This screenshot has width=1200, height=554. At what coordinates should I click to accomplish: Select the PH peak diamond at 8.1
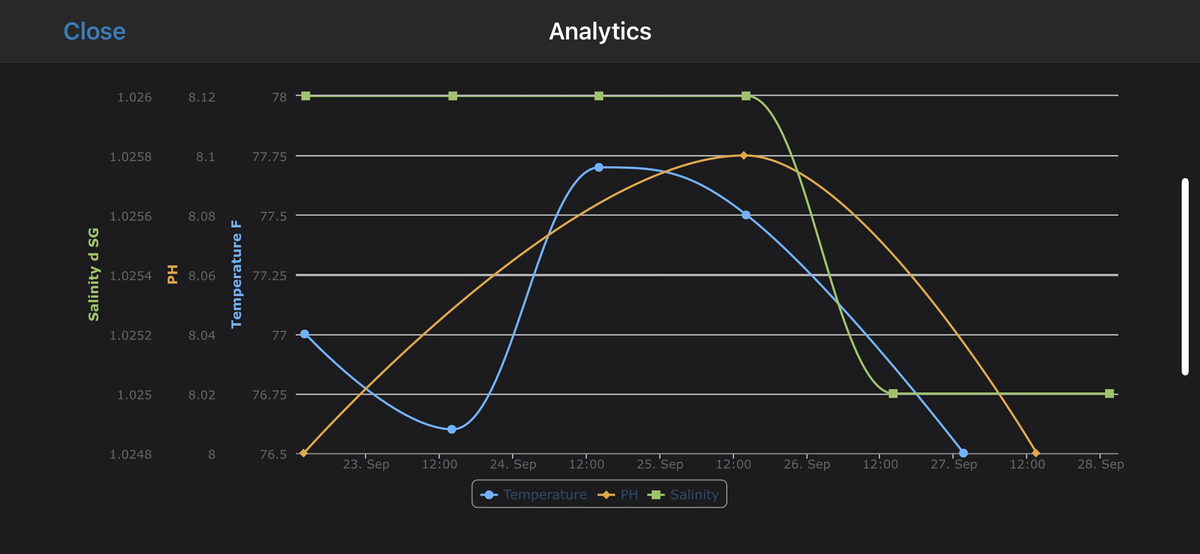[x=744, y=155]
